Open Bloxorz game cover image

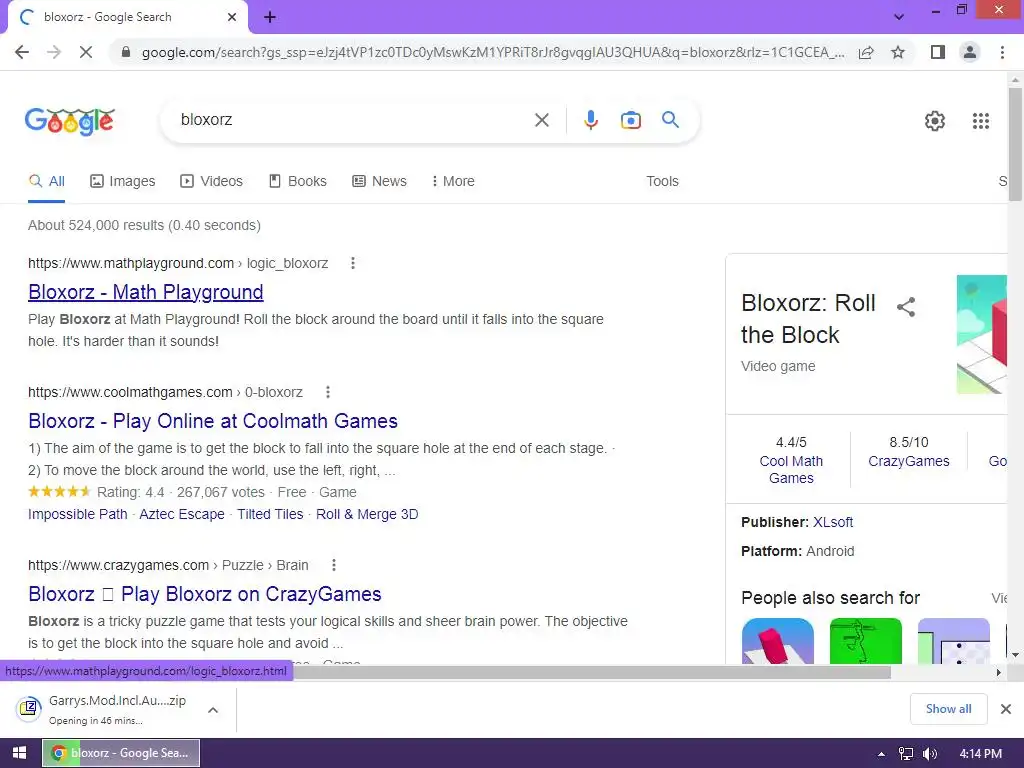point(982,334)
